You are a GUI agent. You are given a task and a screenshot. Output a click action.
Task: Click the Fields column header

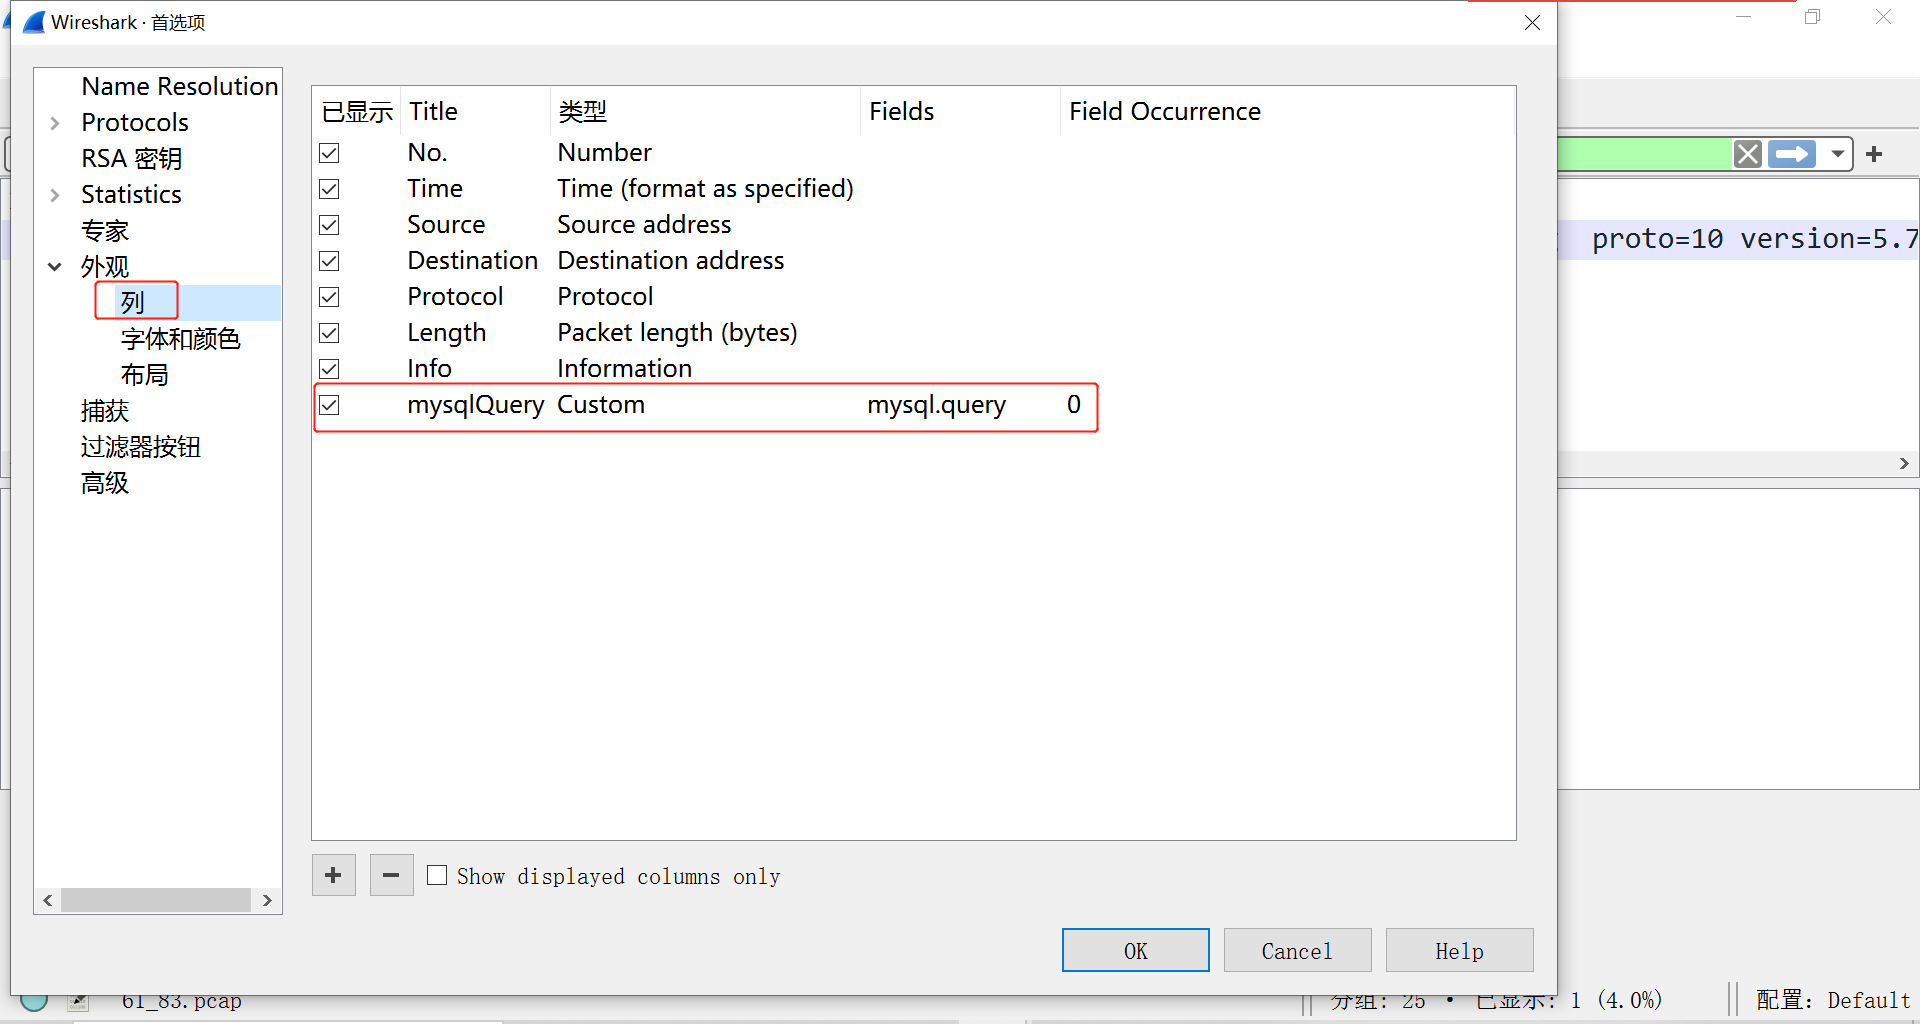960,111
